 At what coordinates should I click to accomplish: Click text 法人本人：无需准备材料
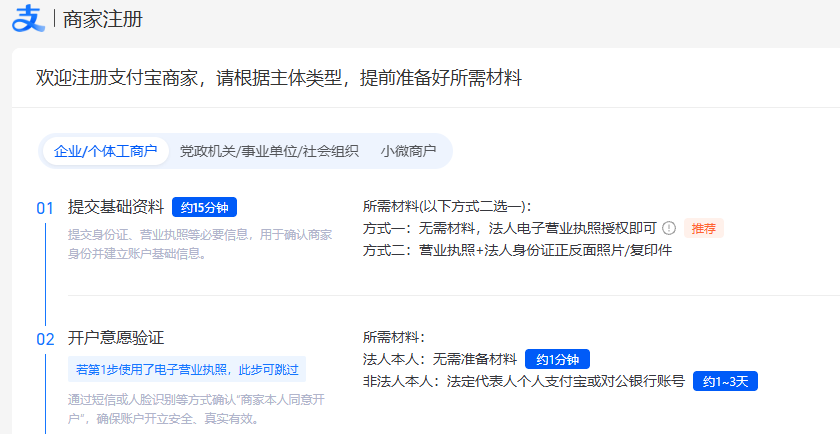[440, 359]
